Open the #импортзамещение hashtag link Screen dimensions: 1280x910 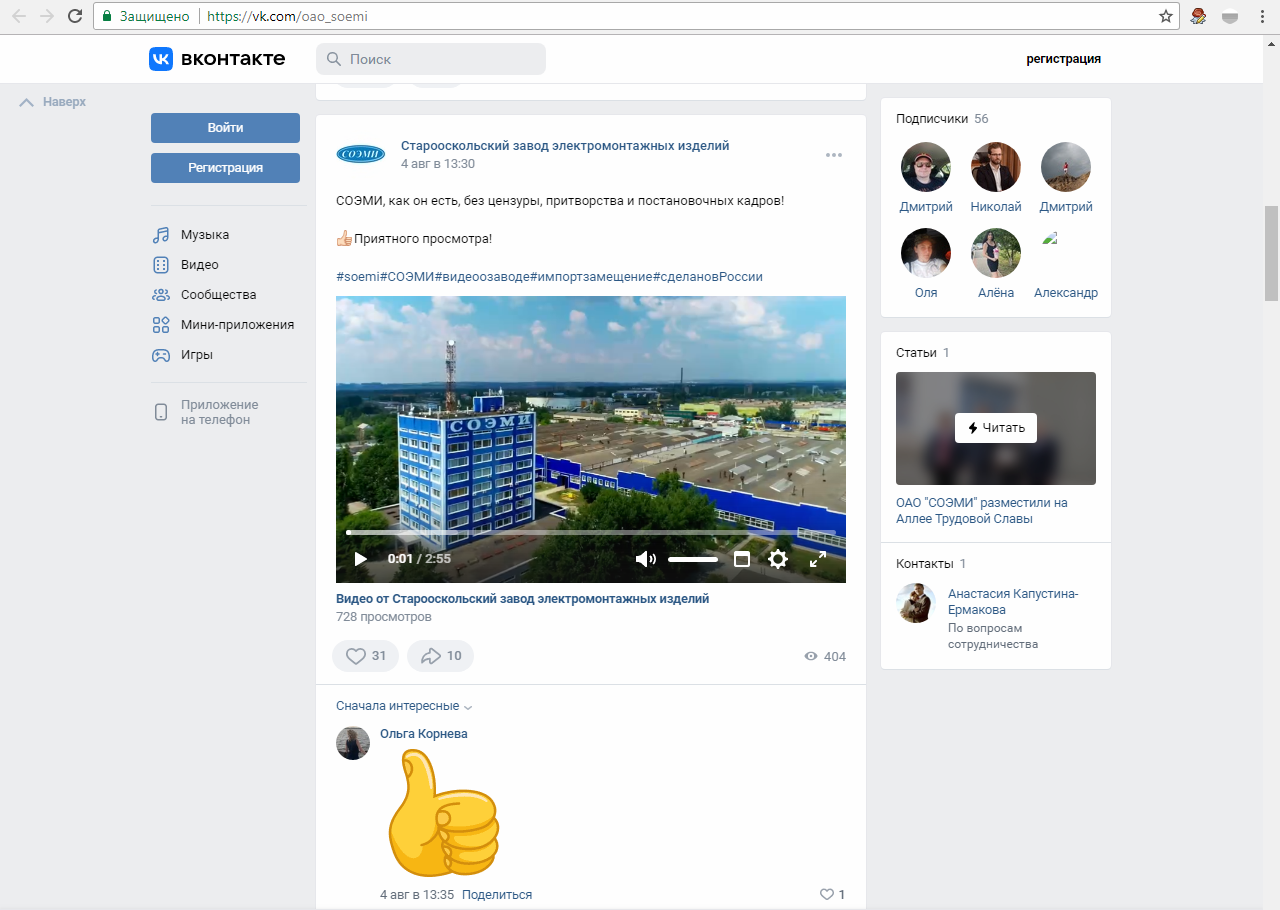click(591, 277)
